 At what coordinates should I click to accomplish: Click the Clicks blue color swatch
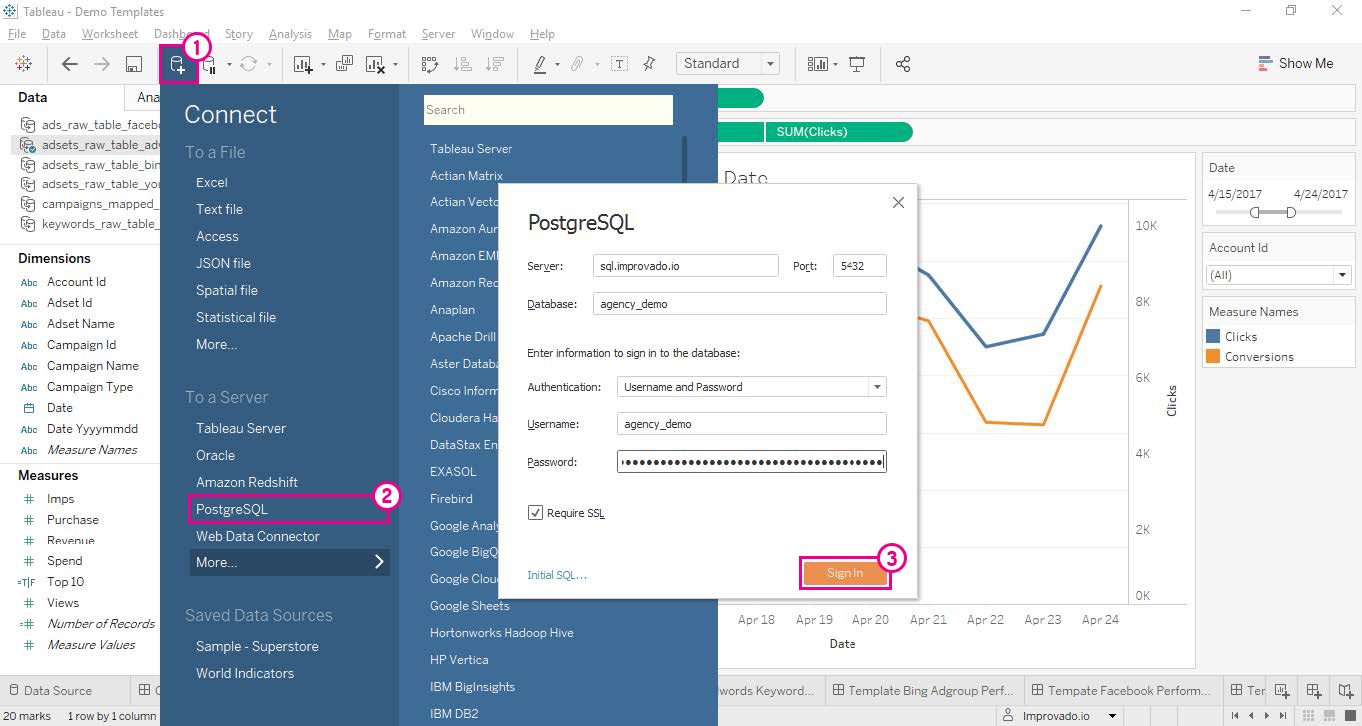[1213, 337]
